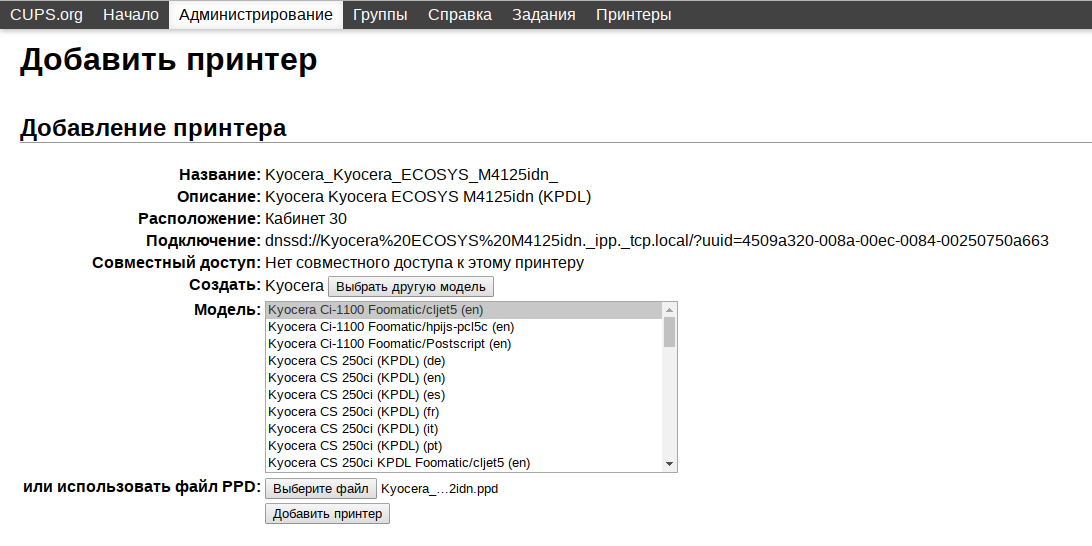Open the Администрирование tab
The width and height of the screenshot is (1092, 546).
[x=256, y=15]
